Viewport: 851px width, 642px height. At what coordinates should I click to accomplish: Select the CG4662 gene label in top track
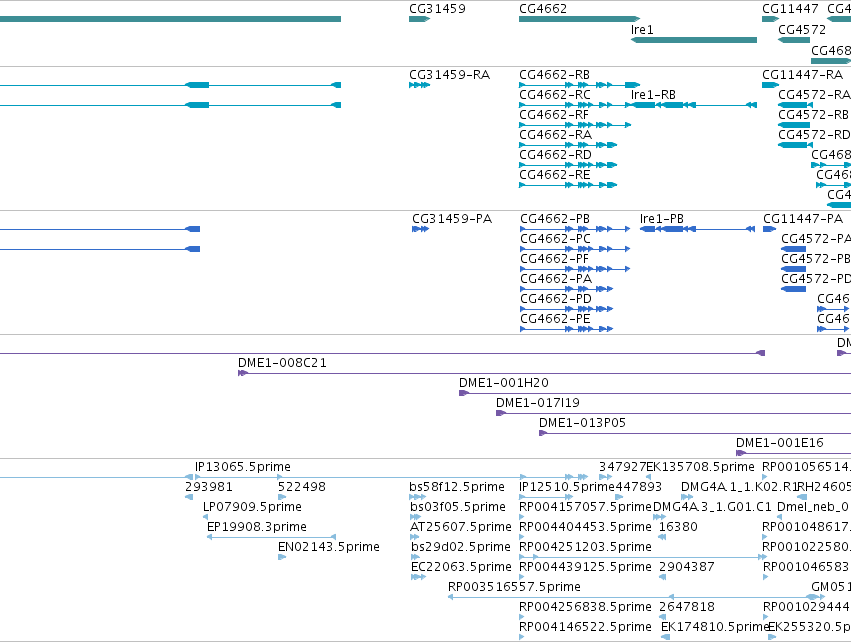(x=543, y=9)
